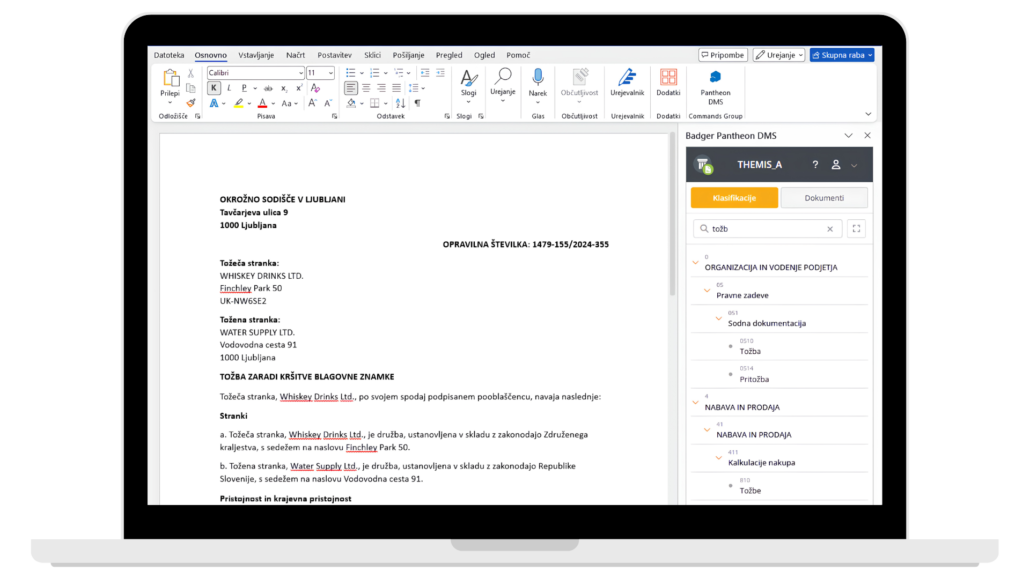Click the yellow highlight color button
Image resolution: width=1030 pixels, height=579 pixels.
pyautogui.click(x=238, y=103)
